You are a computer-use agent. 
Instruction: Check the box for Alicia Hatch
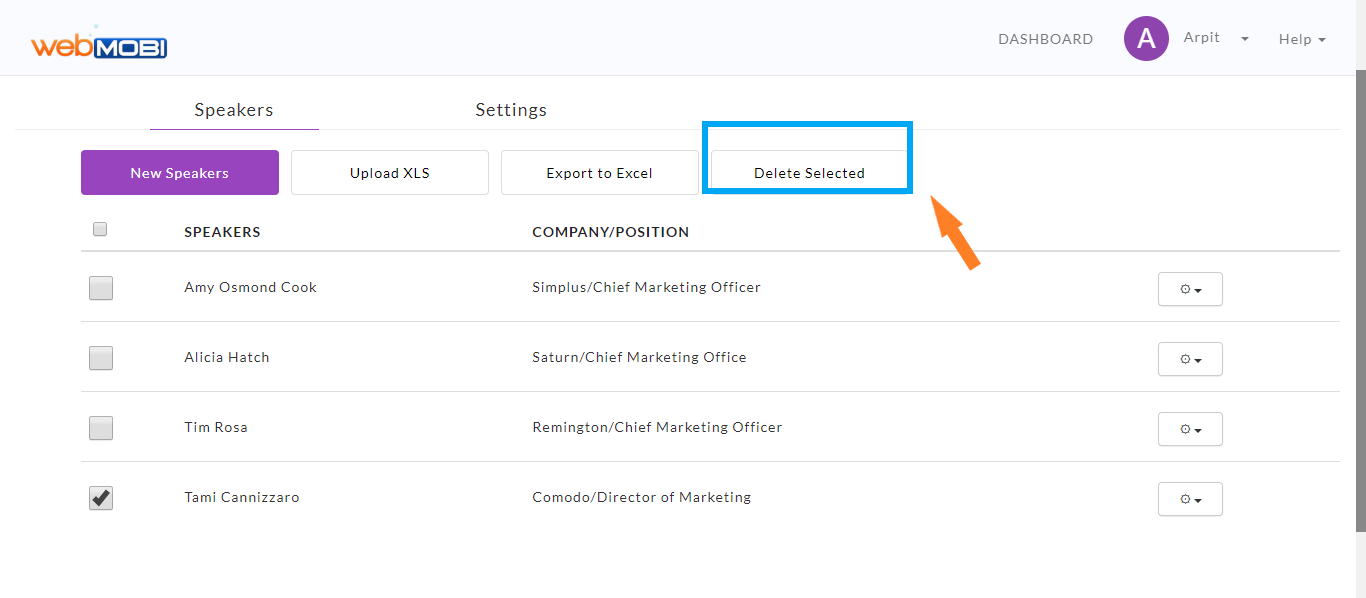[x=101, y=358]
